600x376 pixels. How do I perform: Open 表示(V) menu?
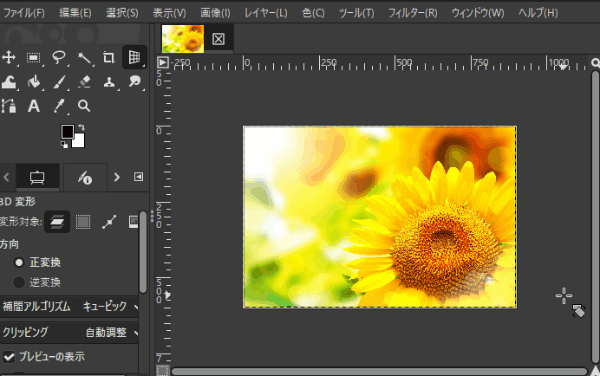[169, 13]
